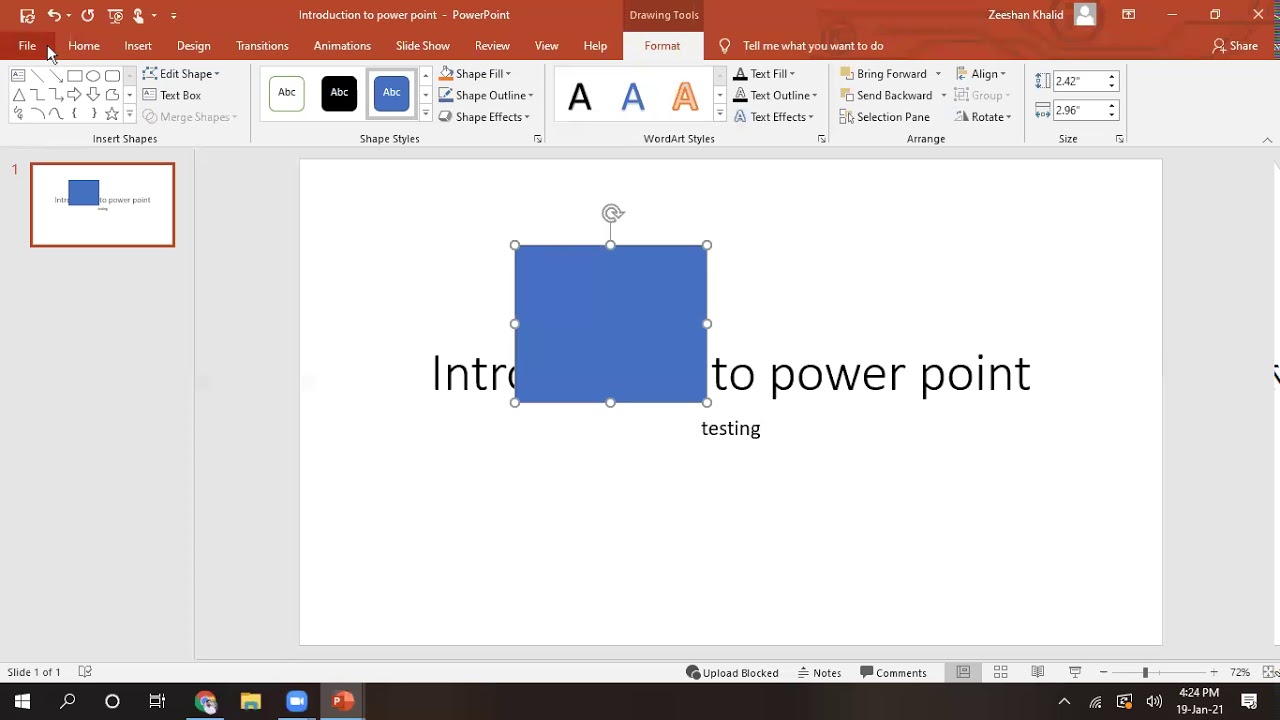Click the orange WordArt A style

pos(685,96)
